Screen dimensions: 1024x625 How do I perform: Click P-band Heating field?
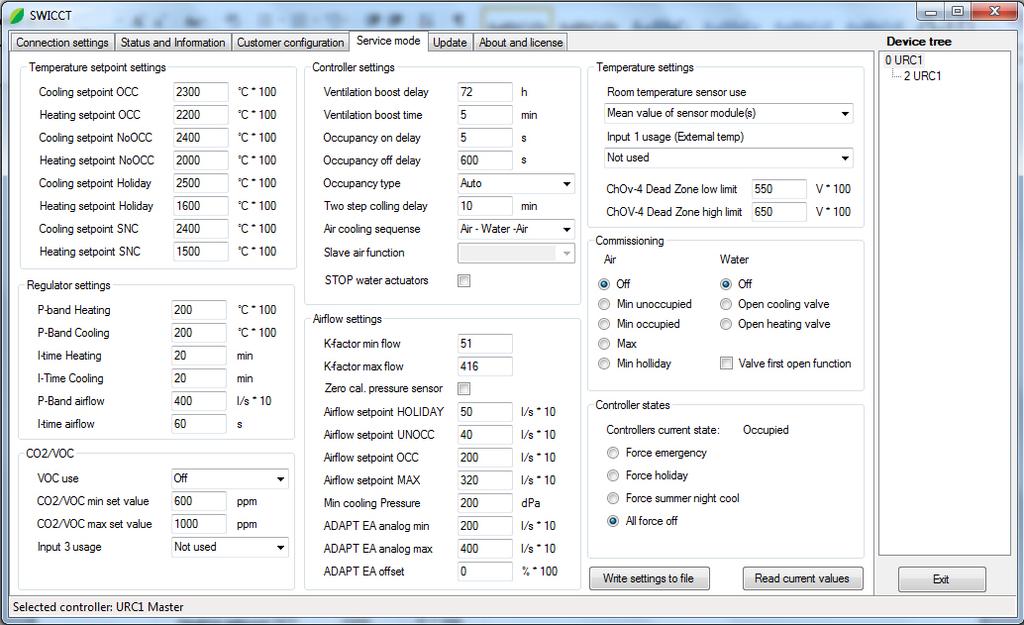point(199,310)
